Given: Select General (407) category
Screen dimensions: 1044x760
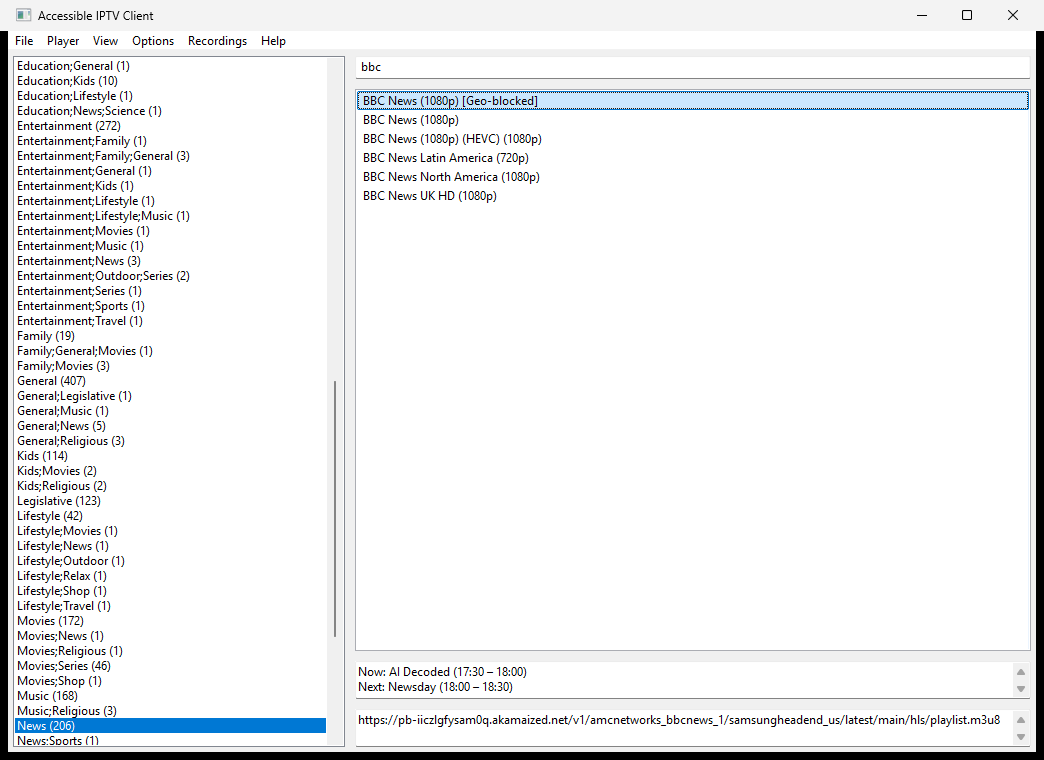Looking at the screenshot, I should click(x=170, y=381).
